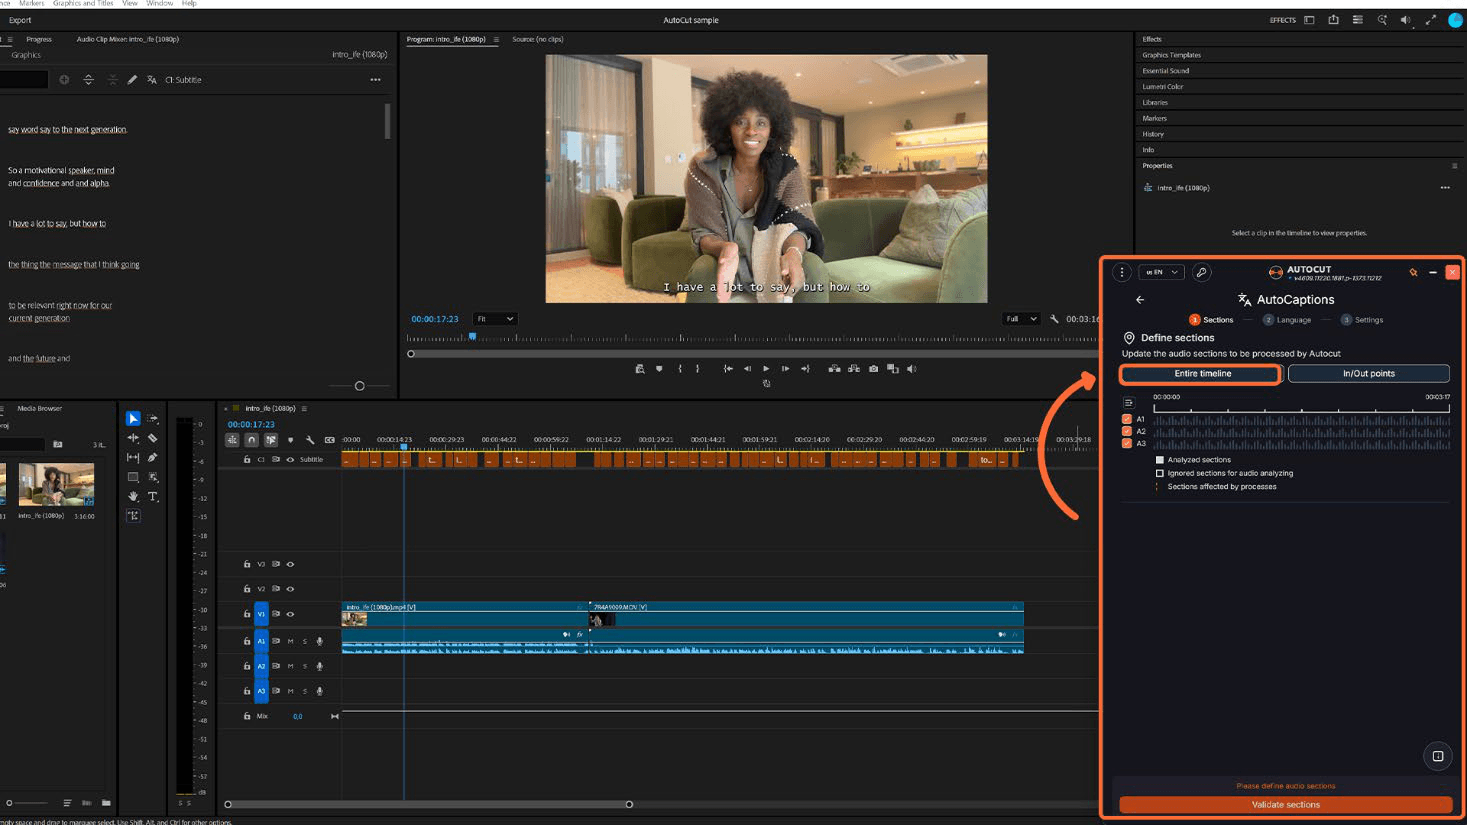This screenshot has width=1467, height=825.
Task: Open the Essential Sound panel
Action: click(x=1166, y=71)
